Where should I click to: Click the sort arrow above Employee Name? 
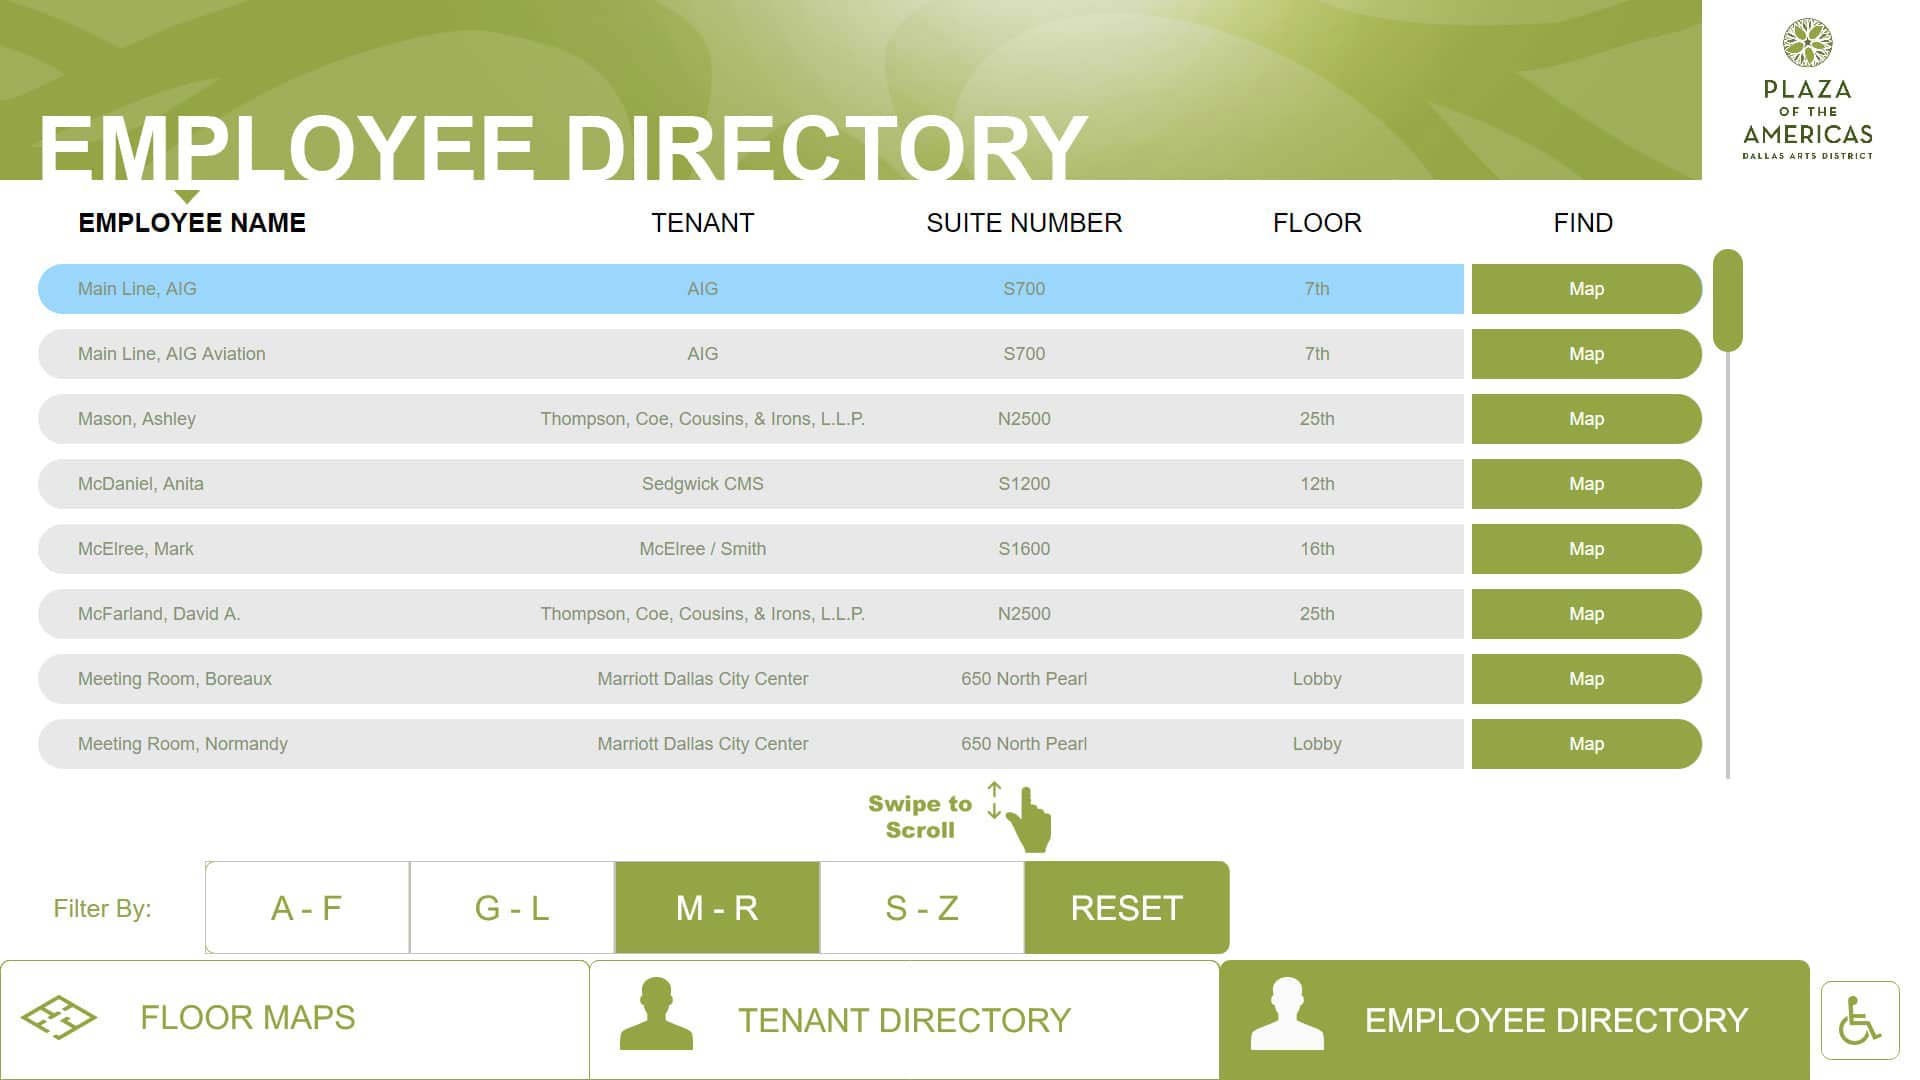(186, 197)
